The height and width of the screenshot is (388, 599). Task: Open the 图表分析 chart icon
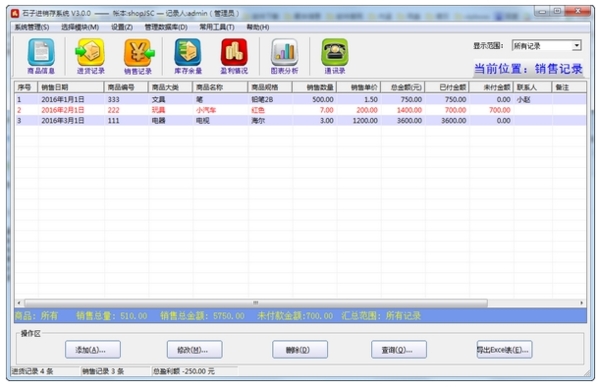point(284,56)
